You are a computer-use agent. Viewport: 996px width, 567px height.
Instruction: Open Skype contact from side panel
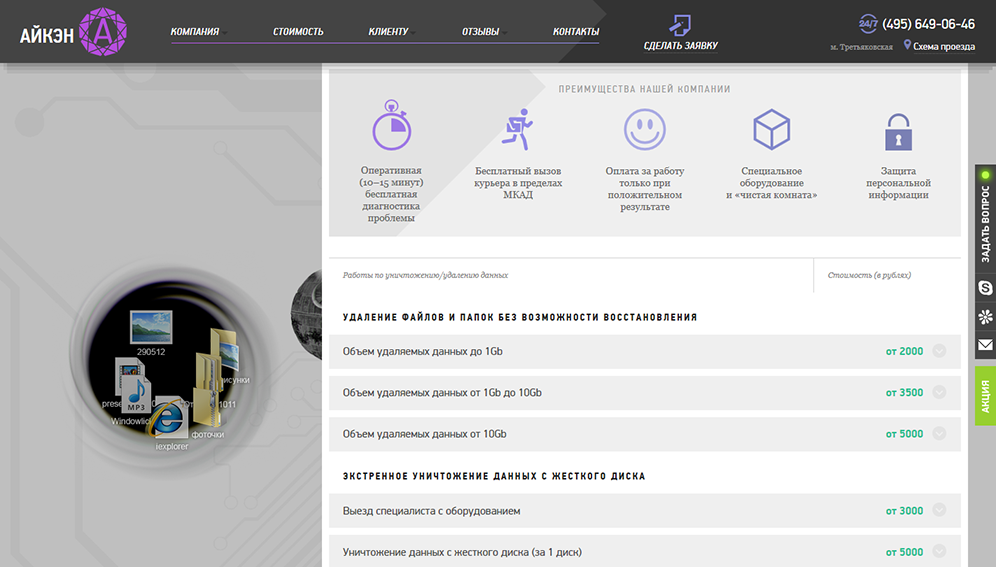point(985,288)
